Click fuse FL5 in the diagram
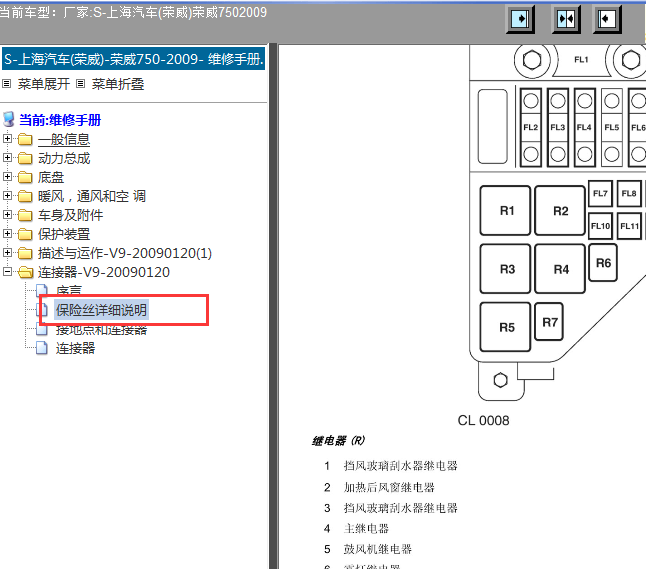Screen dimensions: 646x569 (612, 127)
